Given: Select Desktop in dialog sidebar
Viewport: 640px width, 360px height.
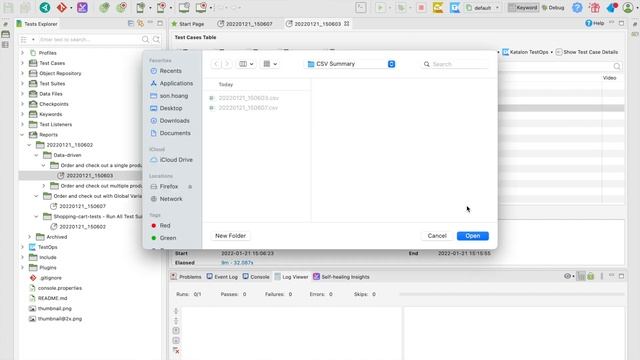Looking at the screenshot, I should click(167, 108).
